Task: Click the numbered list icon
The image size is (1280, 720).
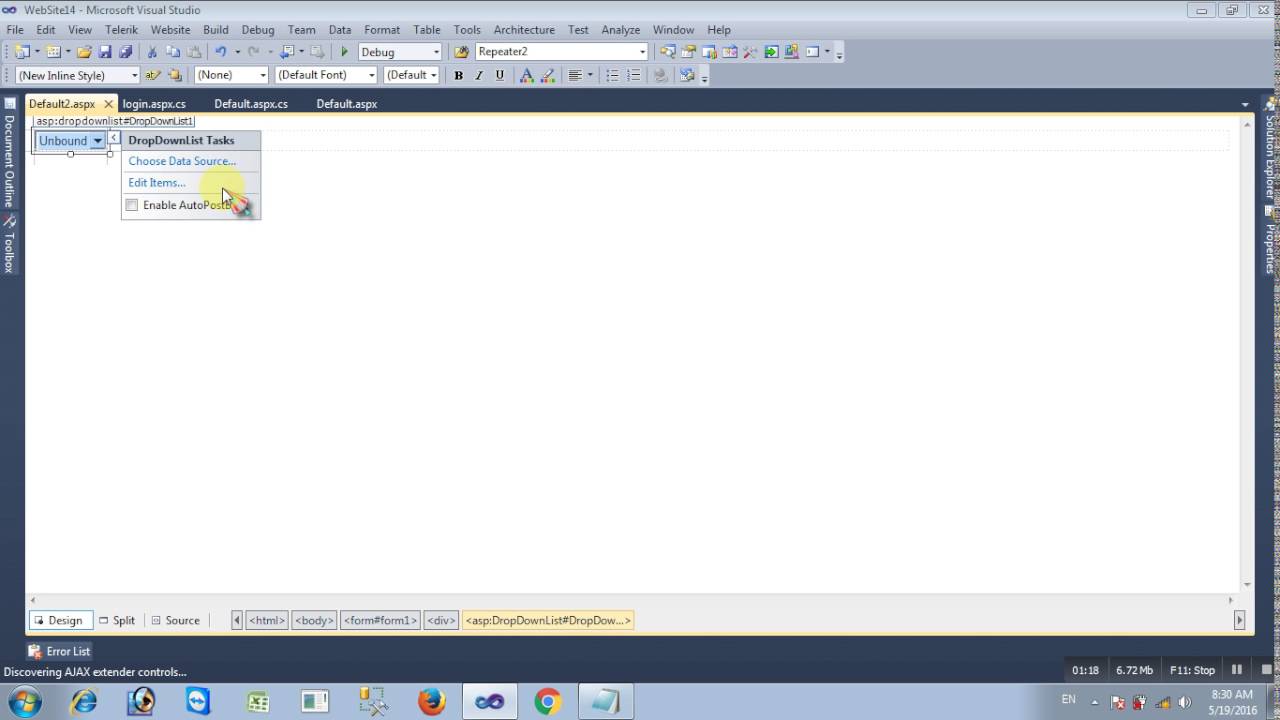Action: 633,75
